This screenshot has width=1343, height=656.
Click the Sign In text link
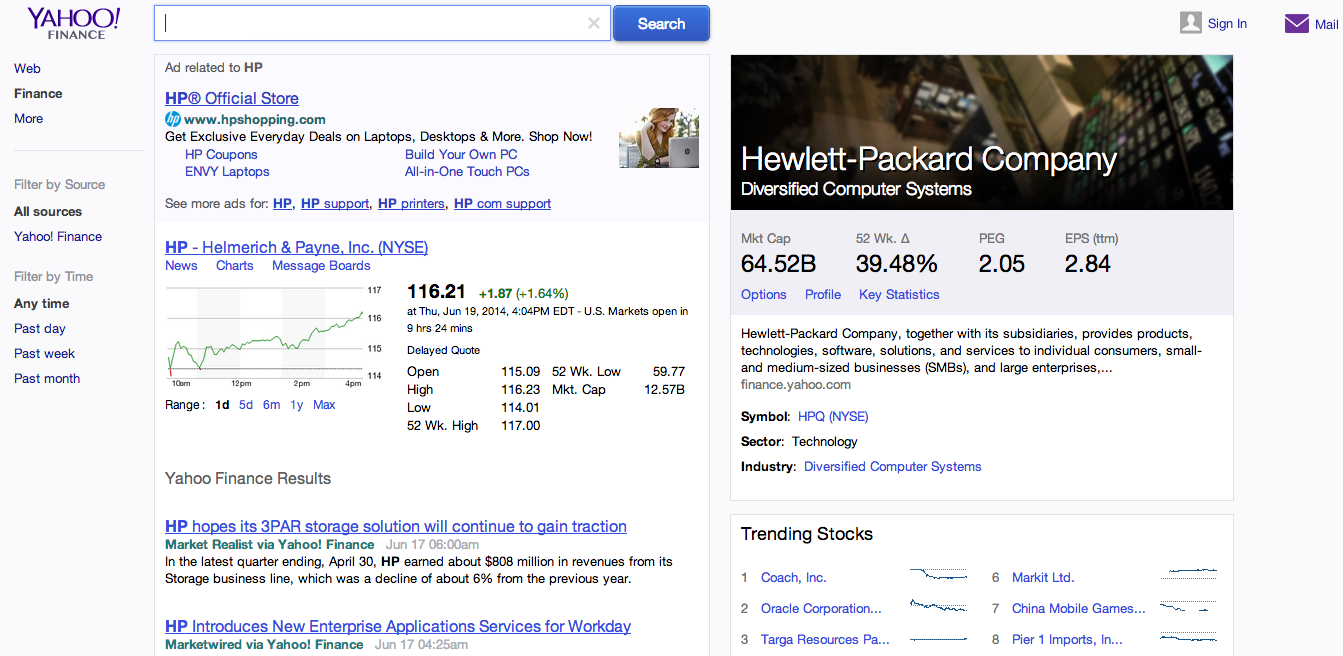1227,24
